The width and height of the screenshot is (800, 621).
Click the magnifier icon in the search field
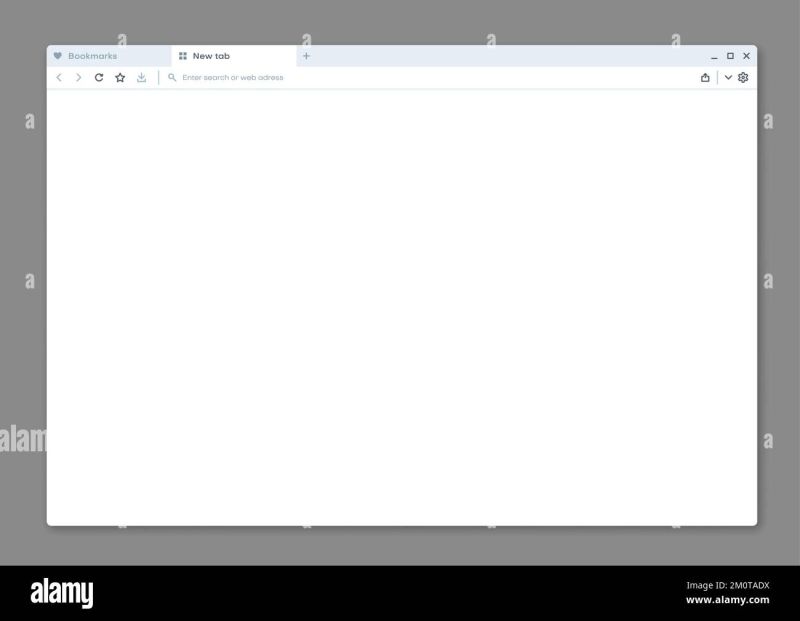(x=171, y=77)
